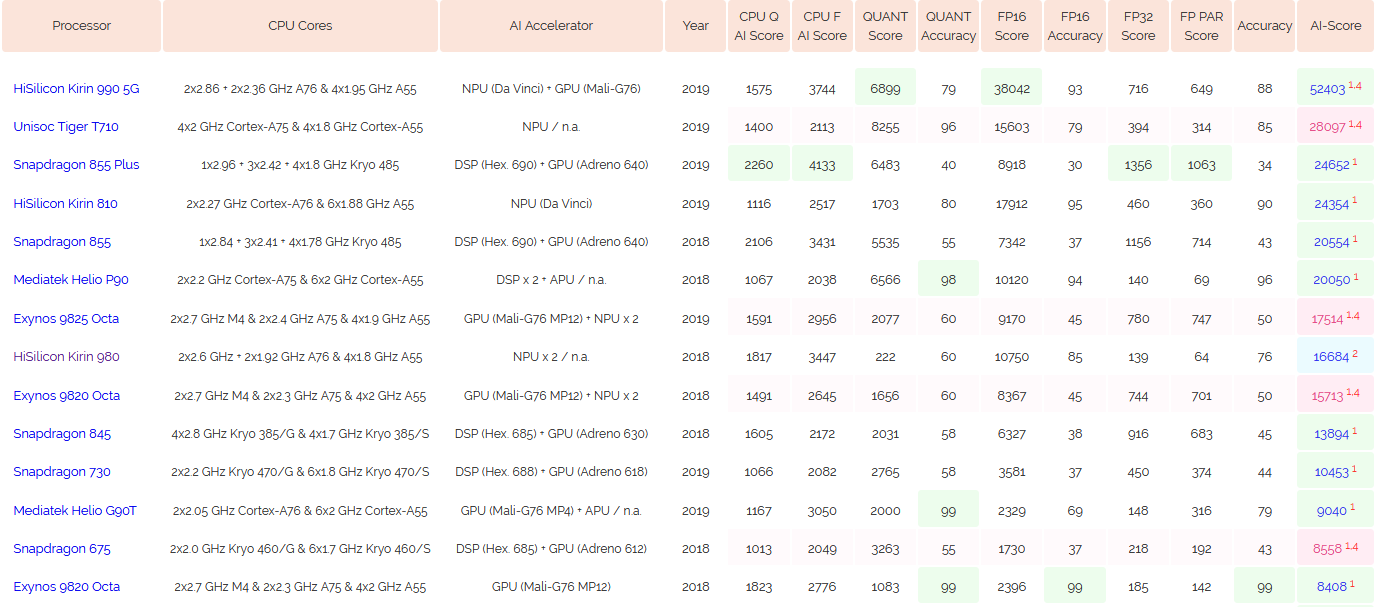This screenshot has height=607, width=1377.
Task: Click the 52403 AI-Score value
Action: [1327, 89]
